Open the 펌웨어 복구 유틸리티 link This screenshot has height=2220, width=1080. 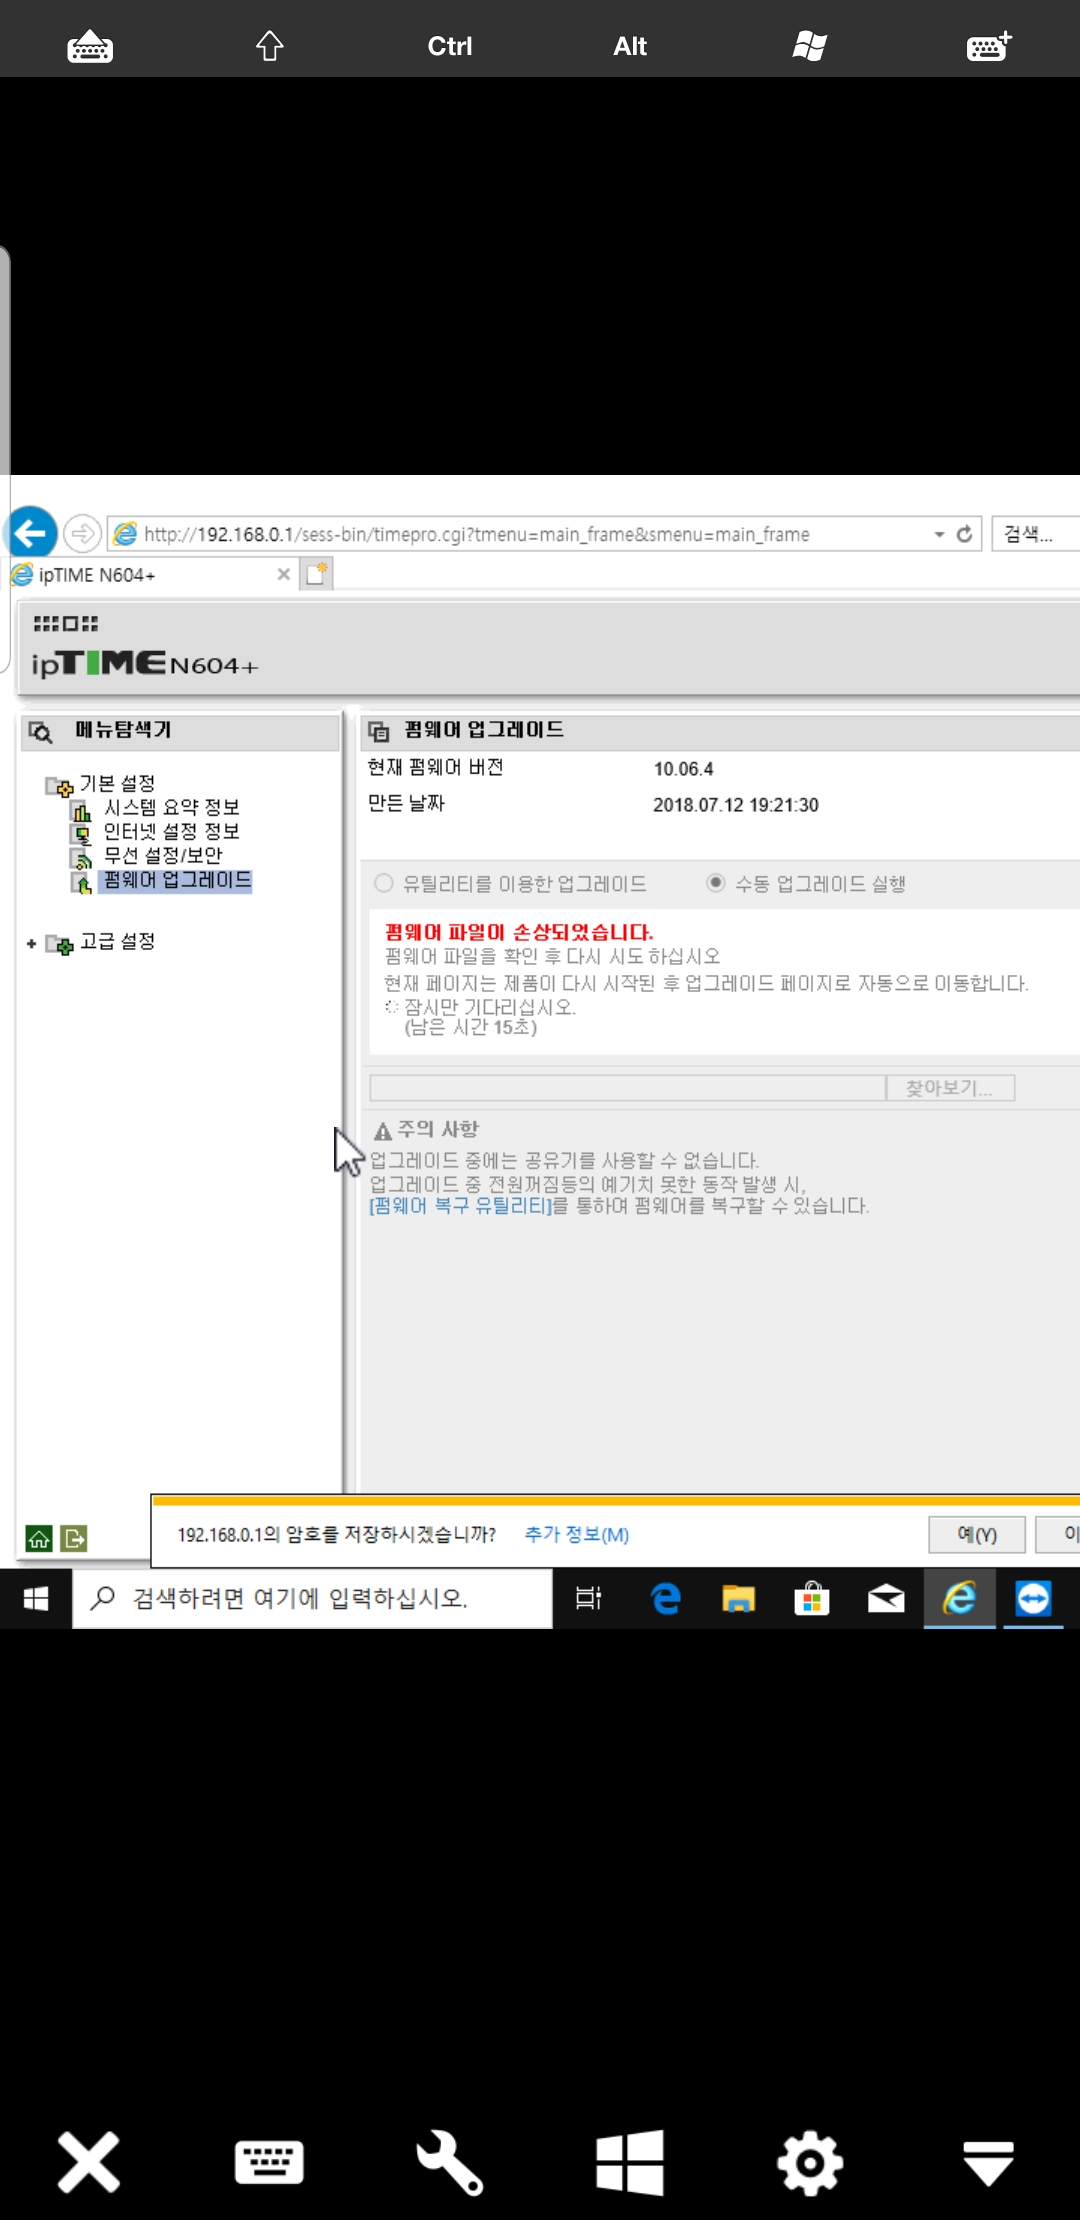coord(461,1206)
